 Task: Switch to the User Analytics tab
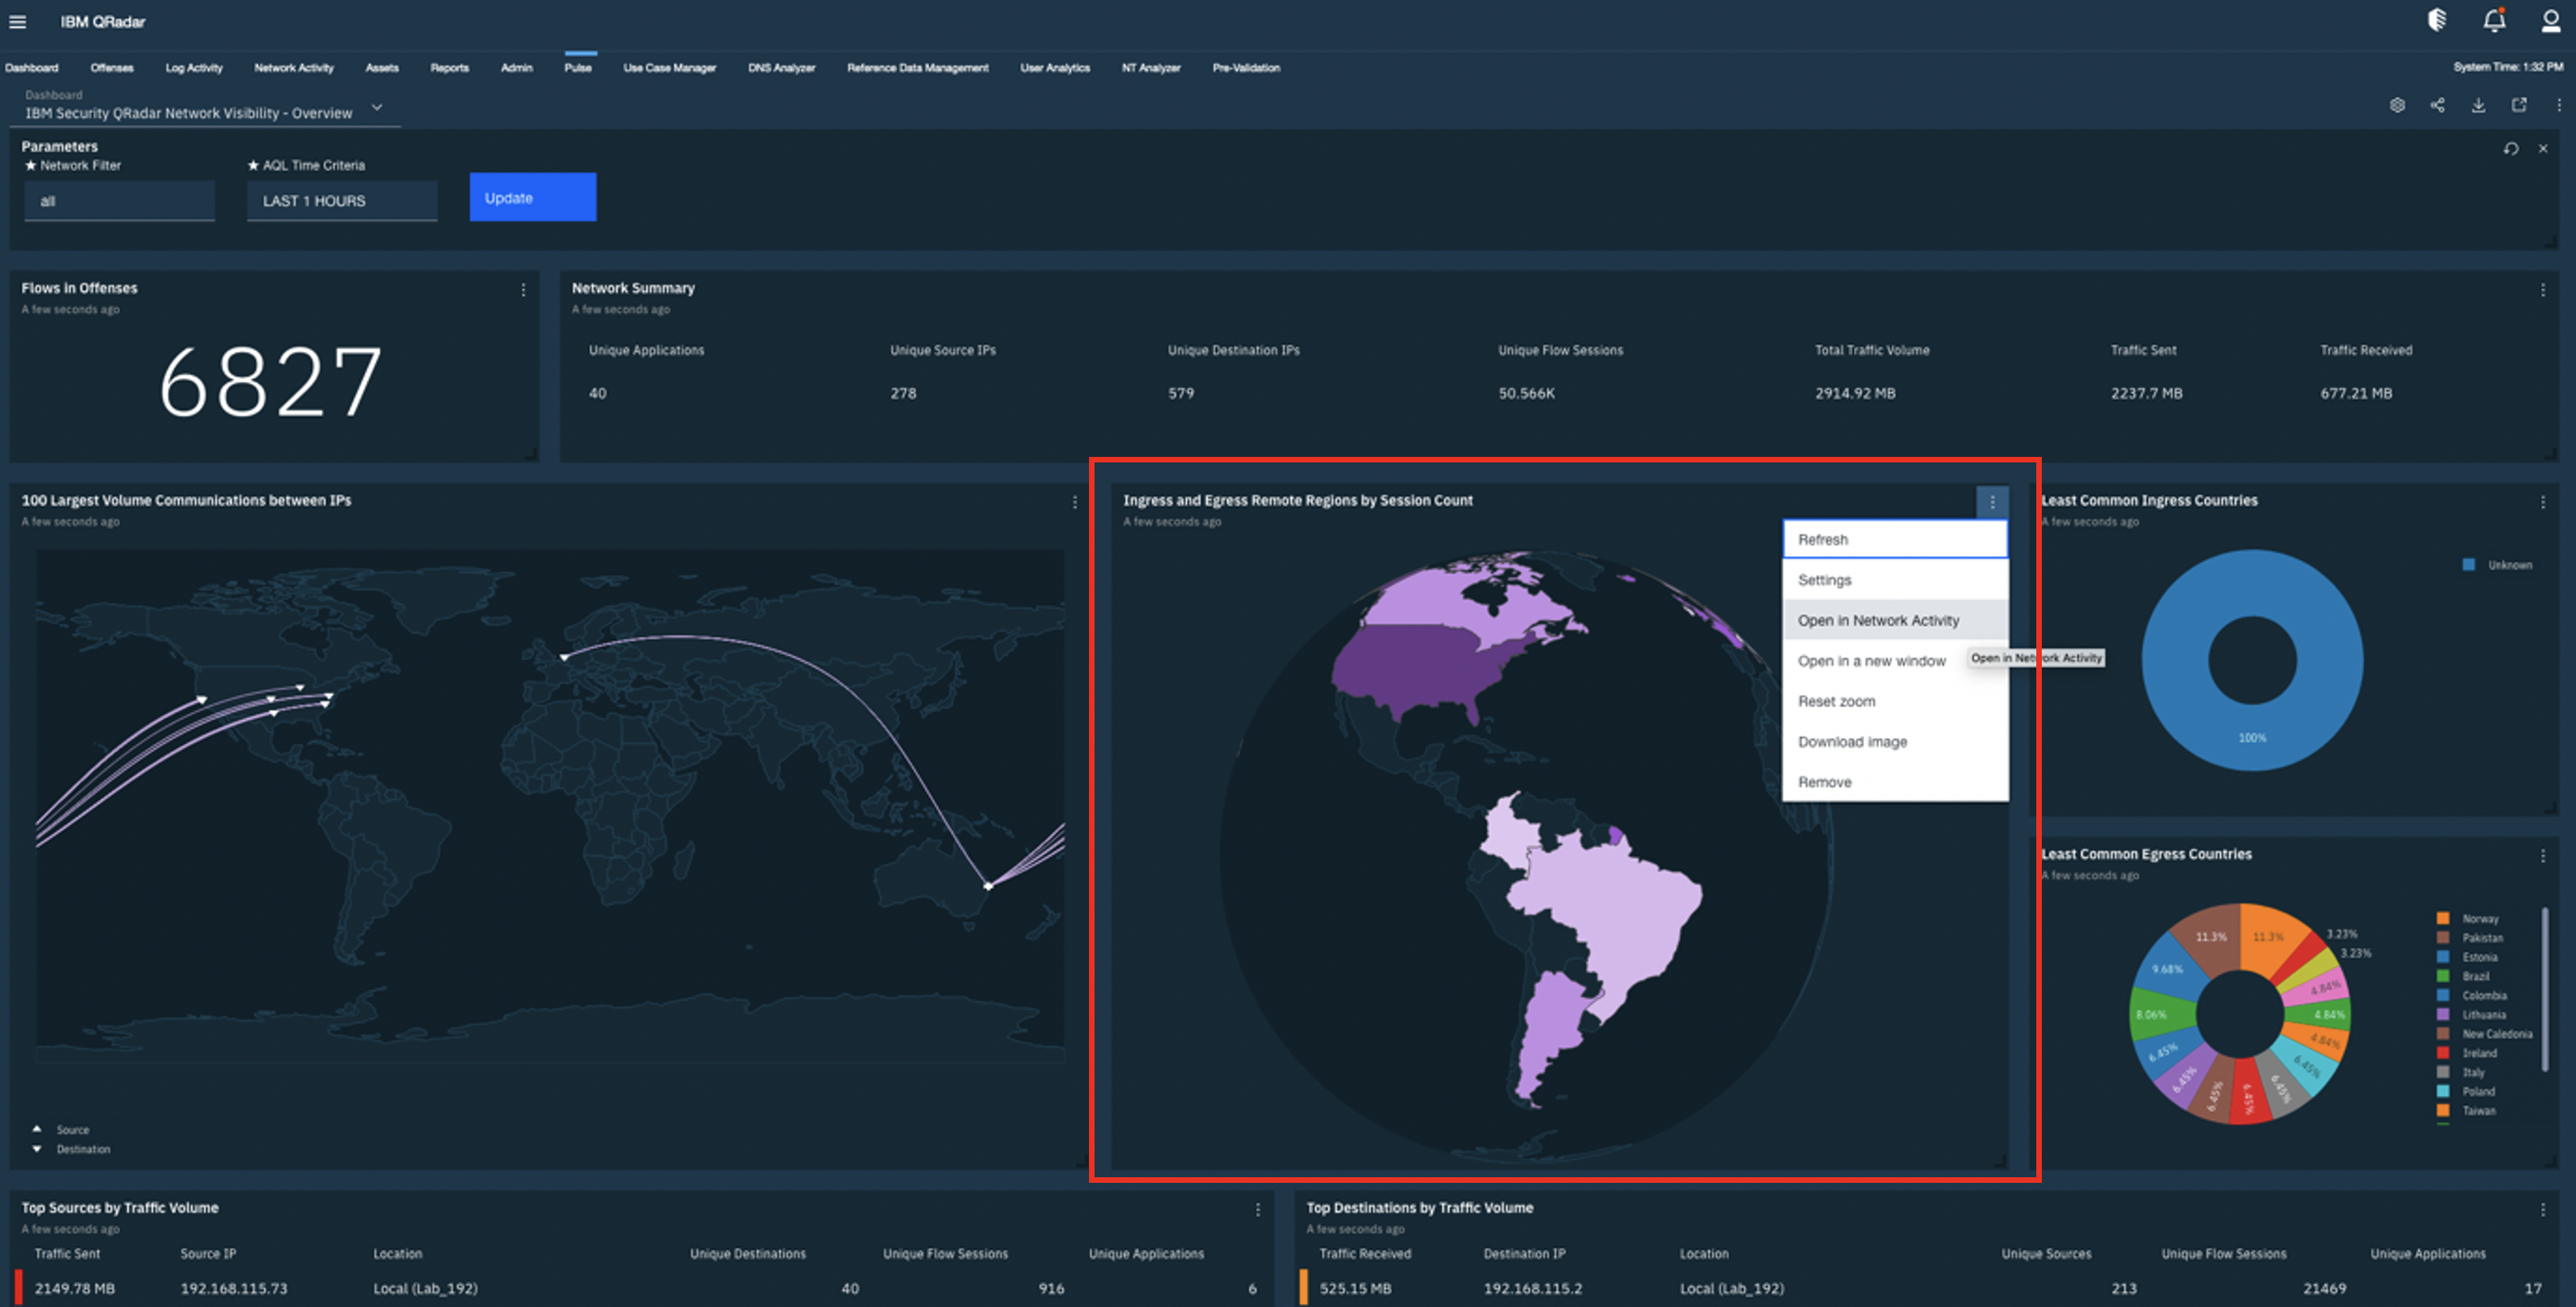click(1055, 68)
